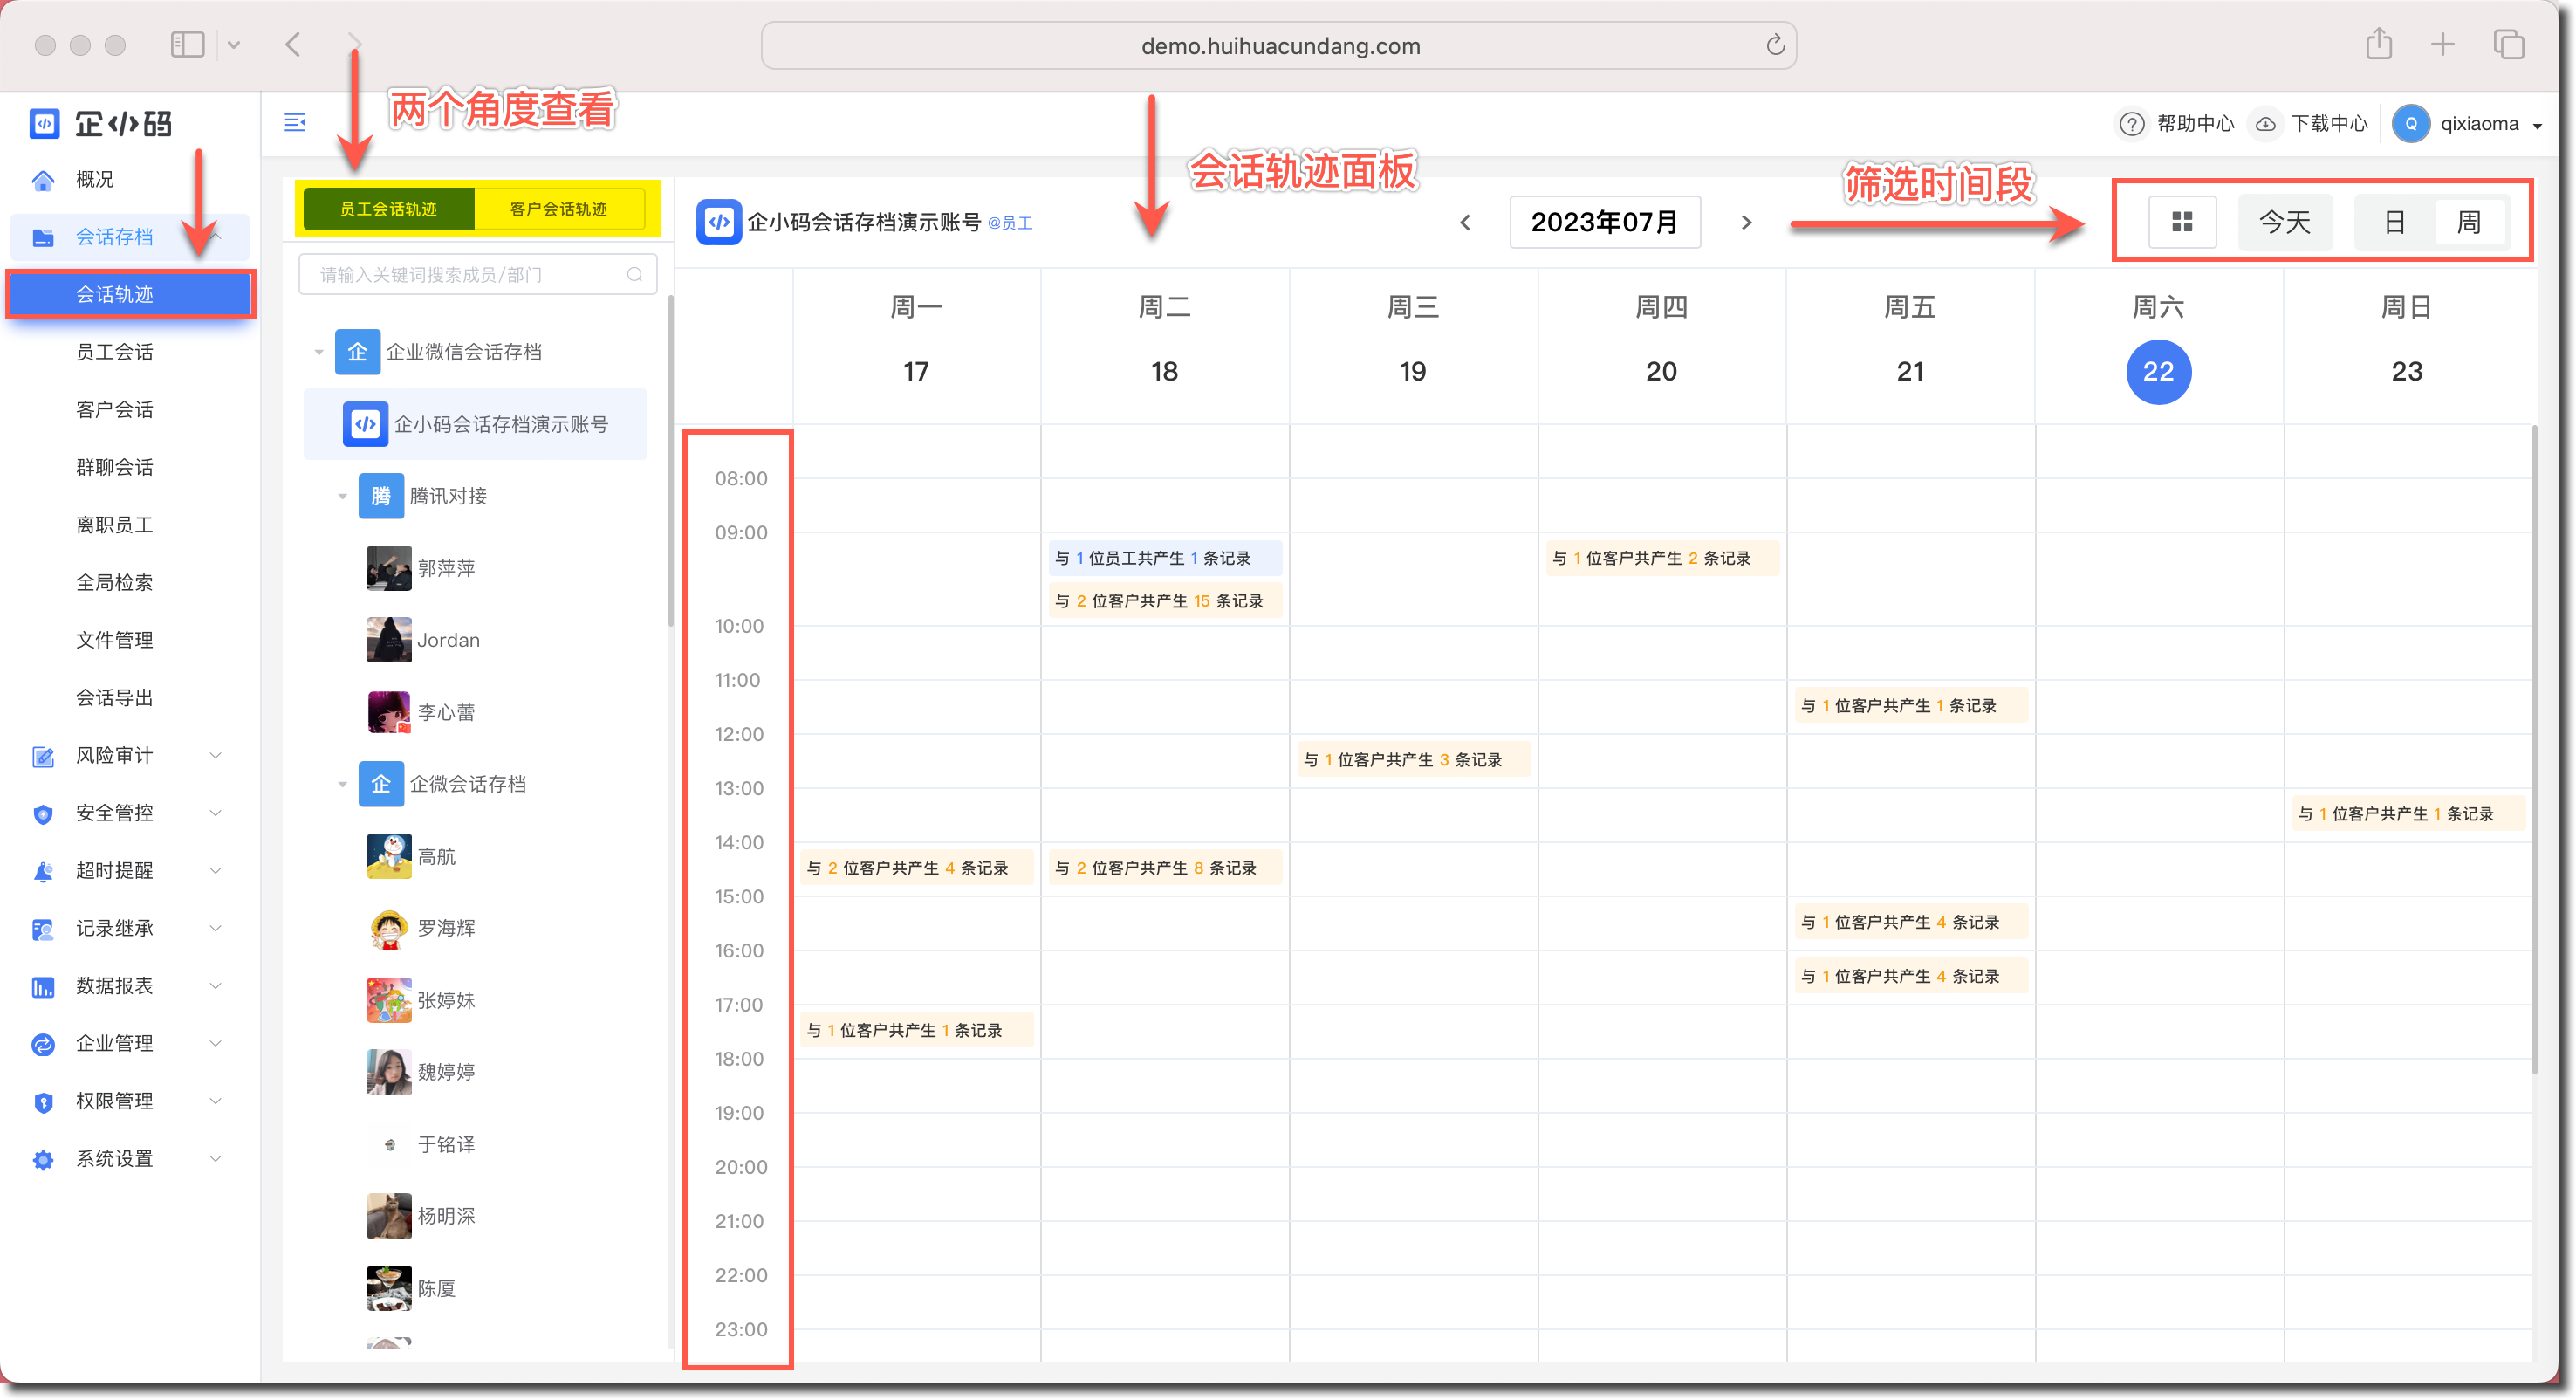
Task: Click the 系统设置 gear icon
Action: coord(43,1159)
